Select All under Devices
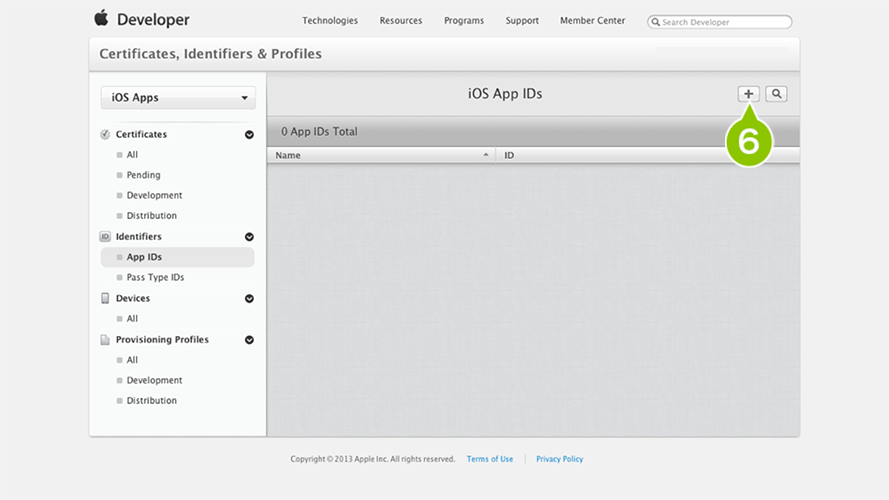The height and width of the screenshot is (500, 889). tap(132, 319)
